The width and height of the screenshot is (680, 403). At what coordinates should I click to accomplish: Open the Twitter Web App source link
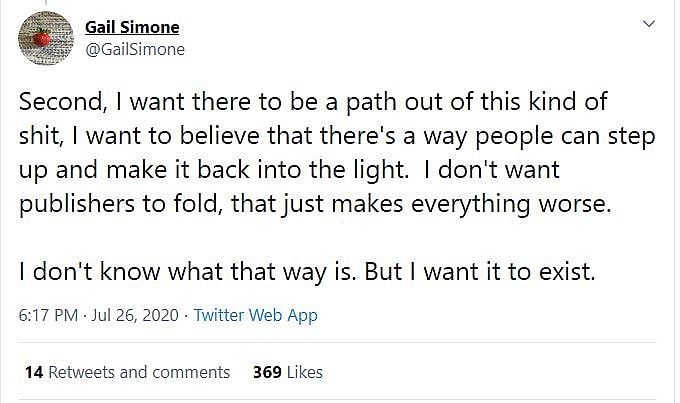point(255,315)
